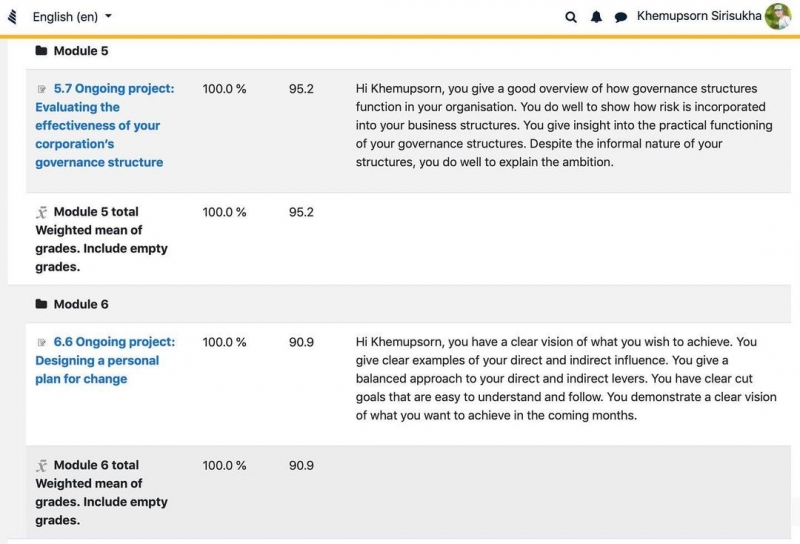The width and height of the screenshot is (800, 544).
Task: Open the search magnifier icon
Action: click(571, 17)
